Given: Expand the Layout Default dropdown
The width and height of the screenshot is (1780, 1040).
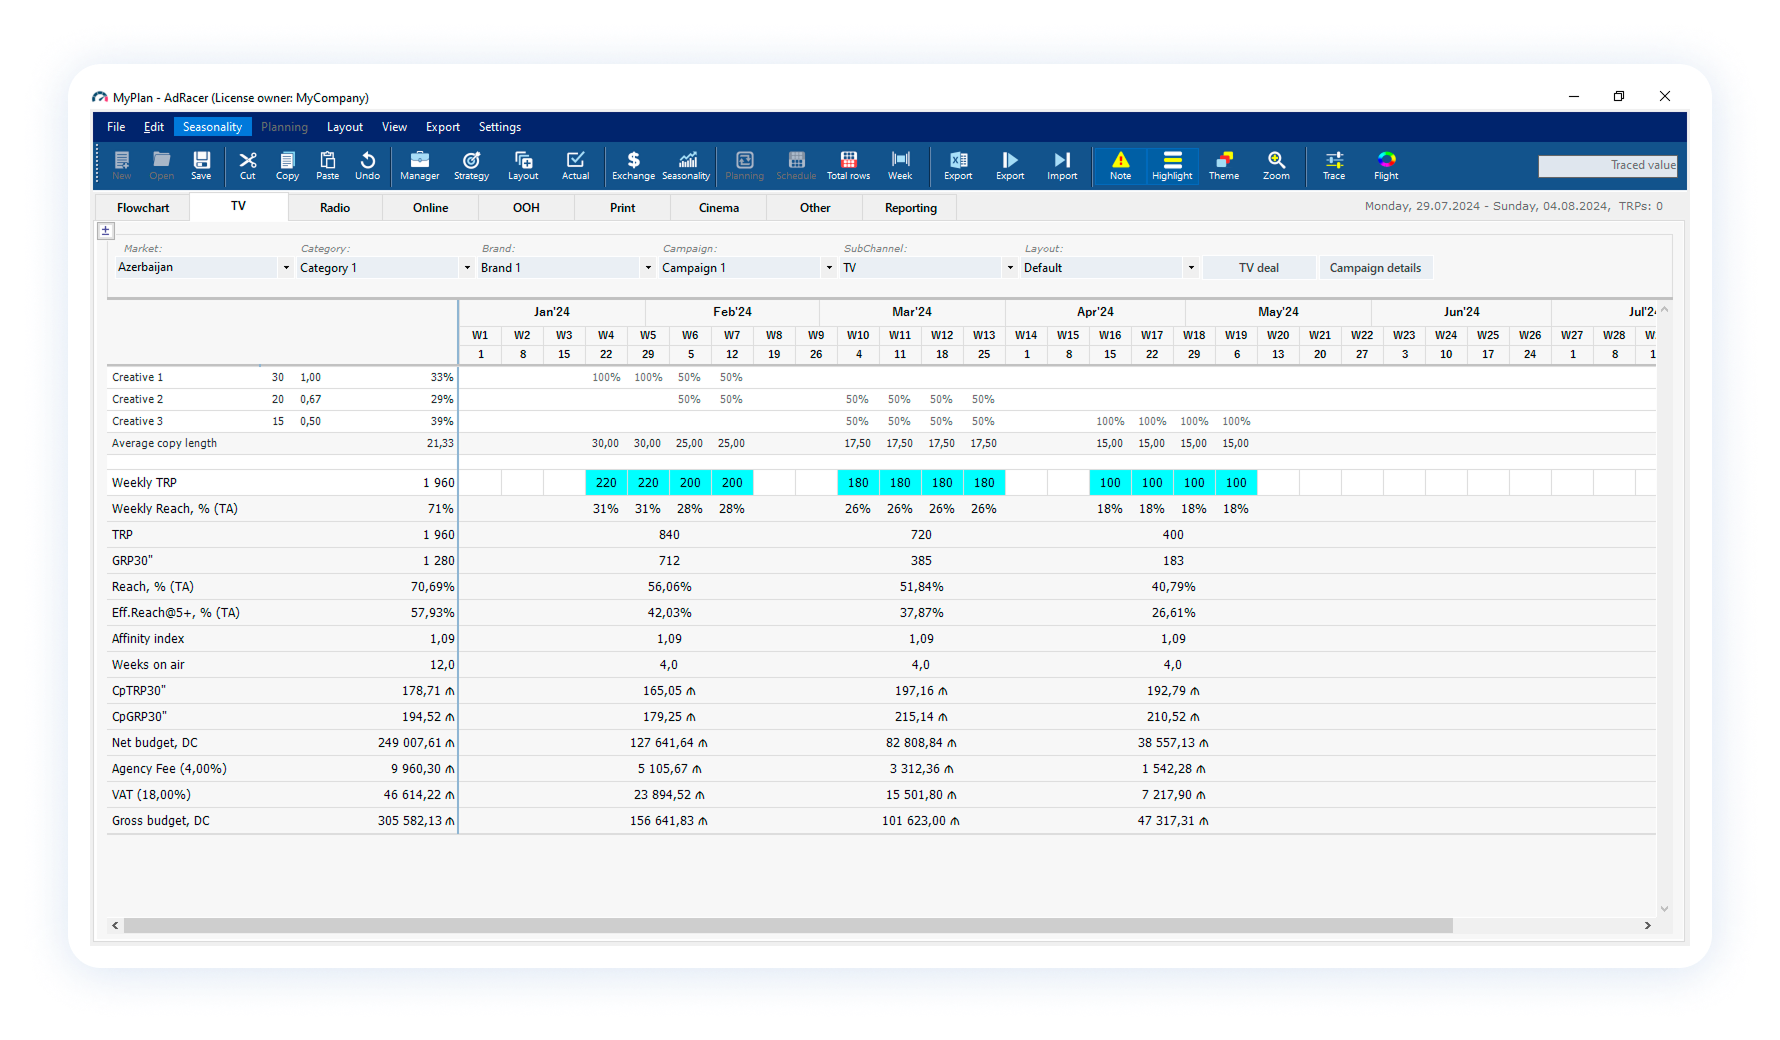Looking at the screenshot, I should 1191,268.
